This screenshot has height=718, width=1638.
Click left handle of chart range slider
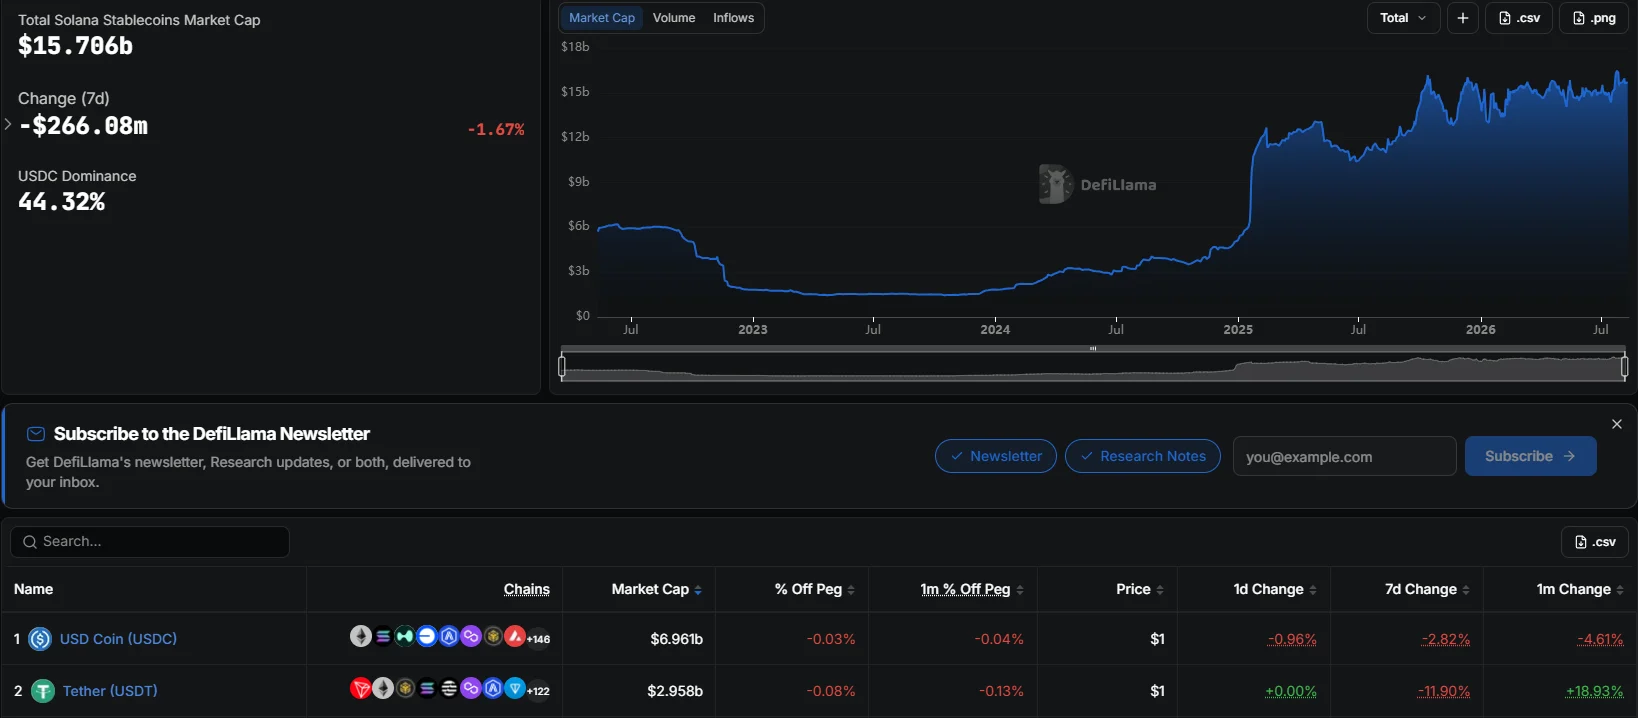[x=562, y=367]
